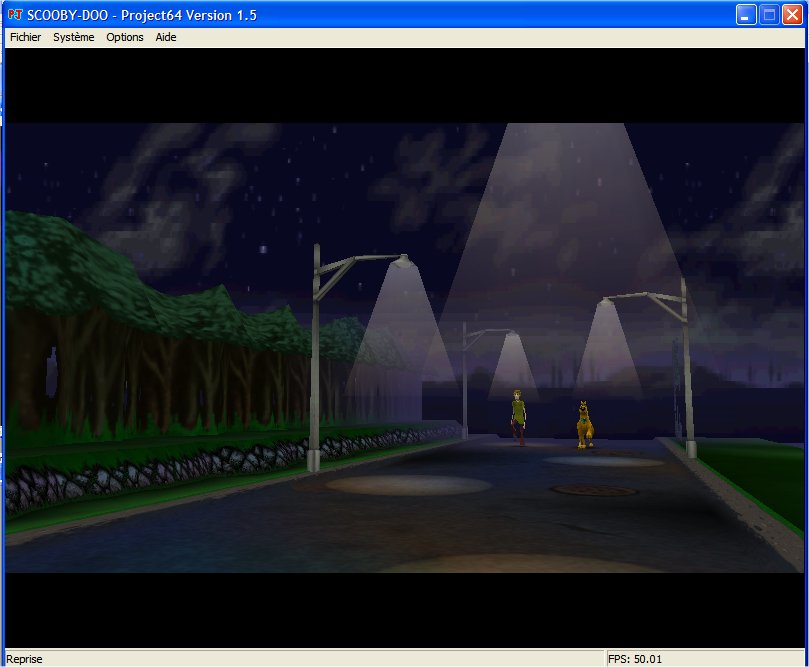Open the Fichier menu

25,37
